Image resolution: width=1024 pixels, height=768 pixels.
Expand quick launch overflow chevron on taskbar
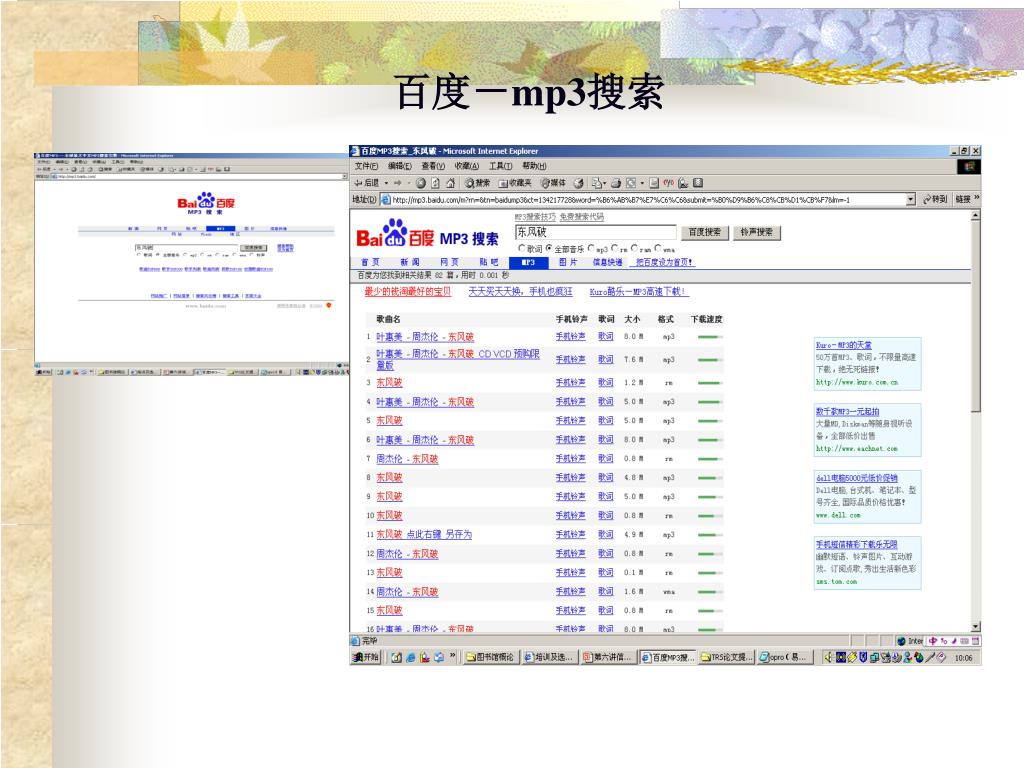[453, 656]
